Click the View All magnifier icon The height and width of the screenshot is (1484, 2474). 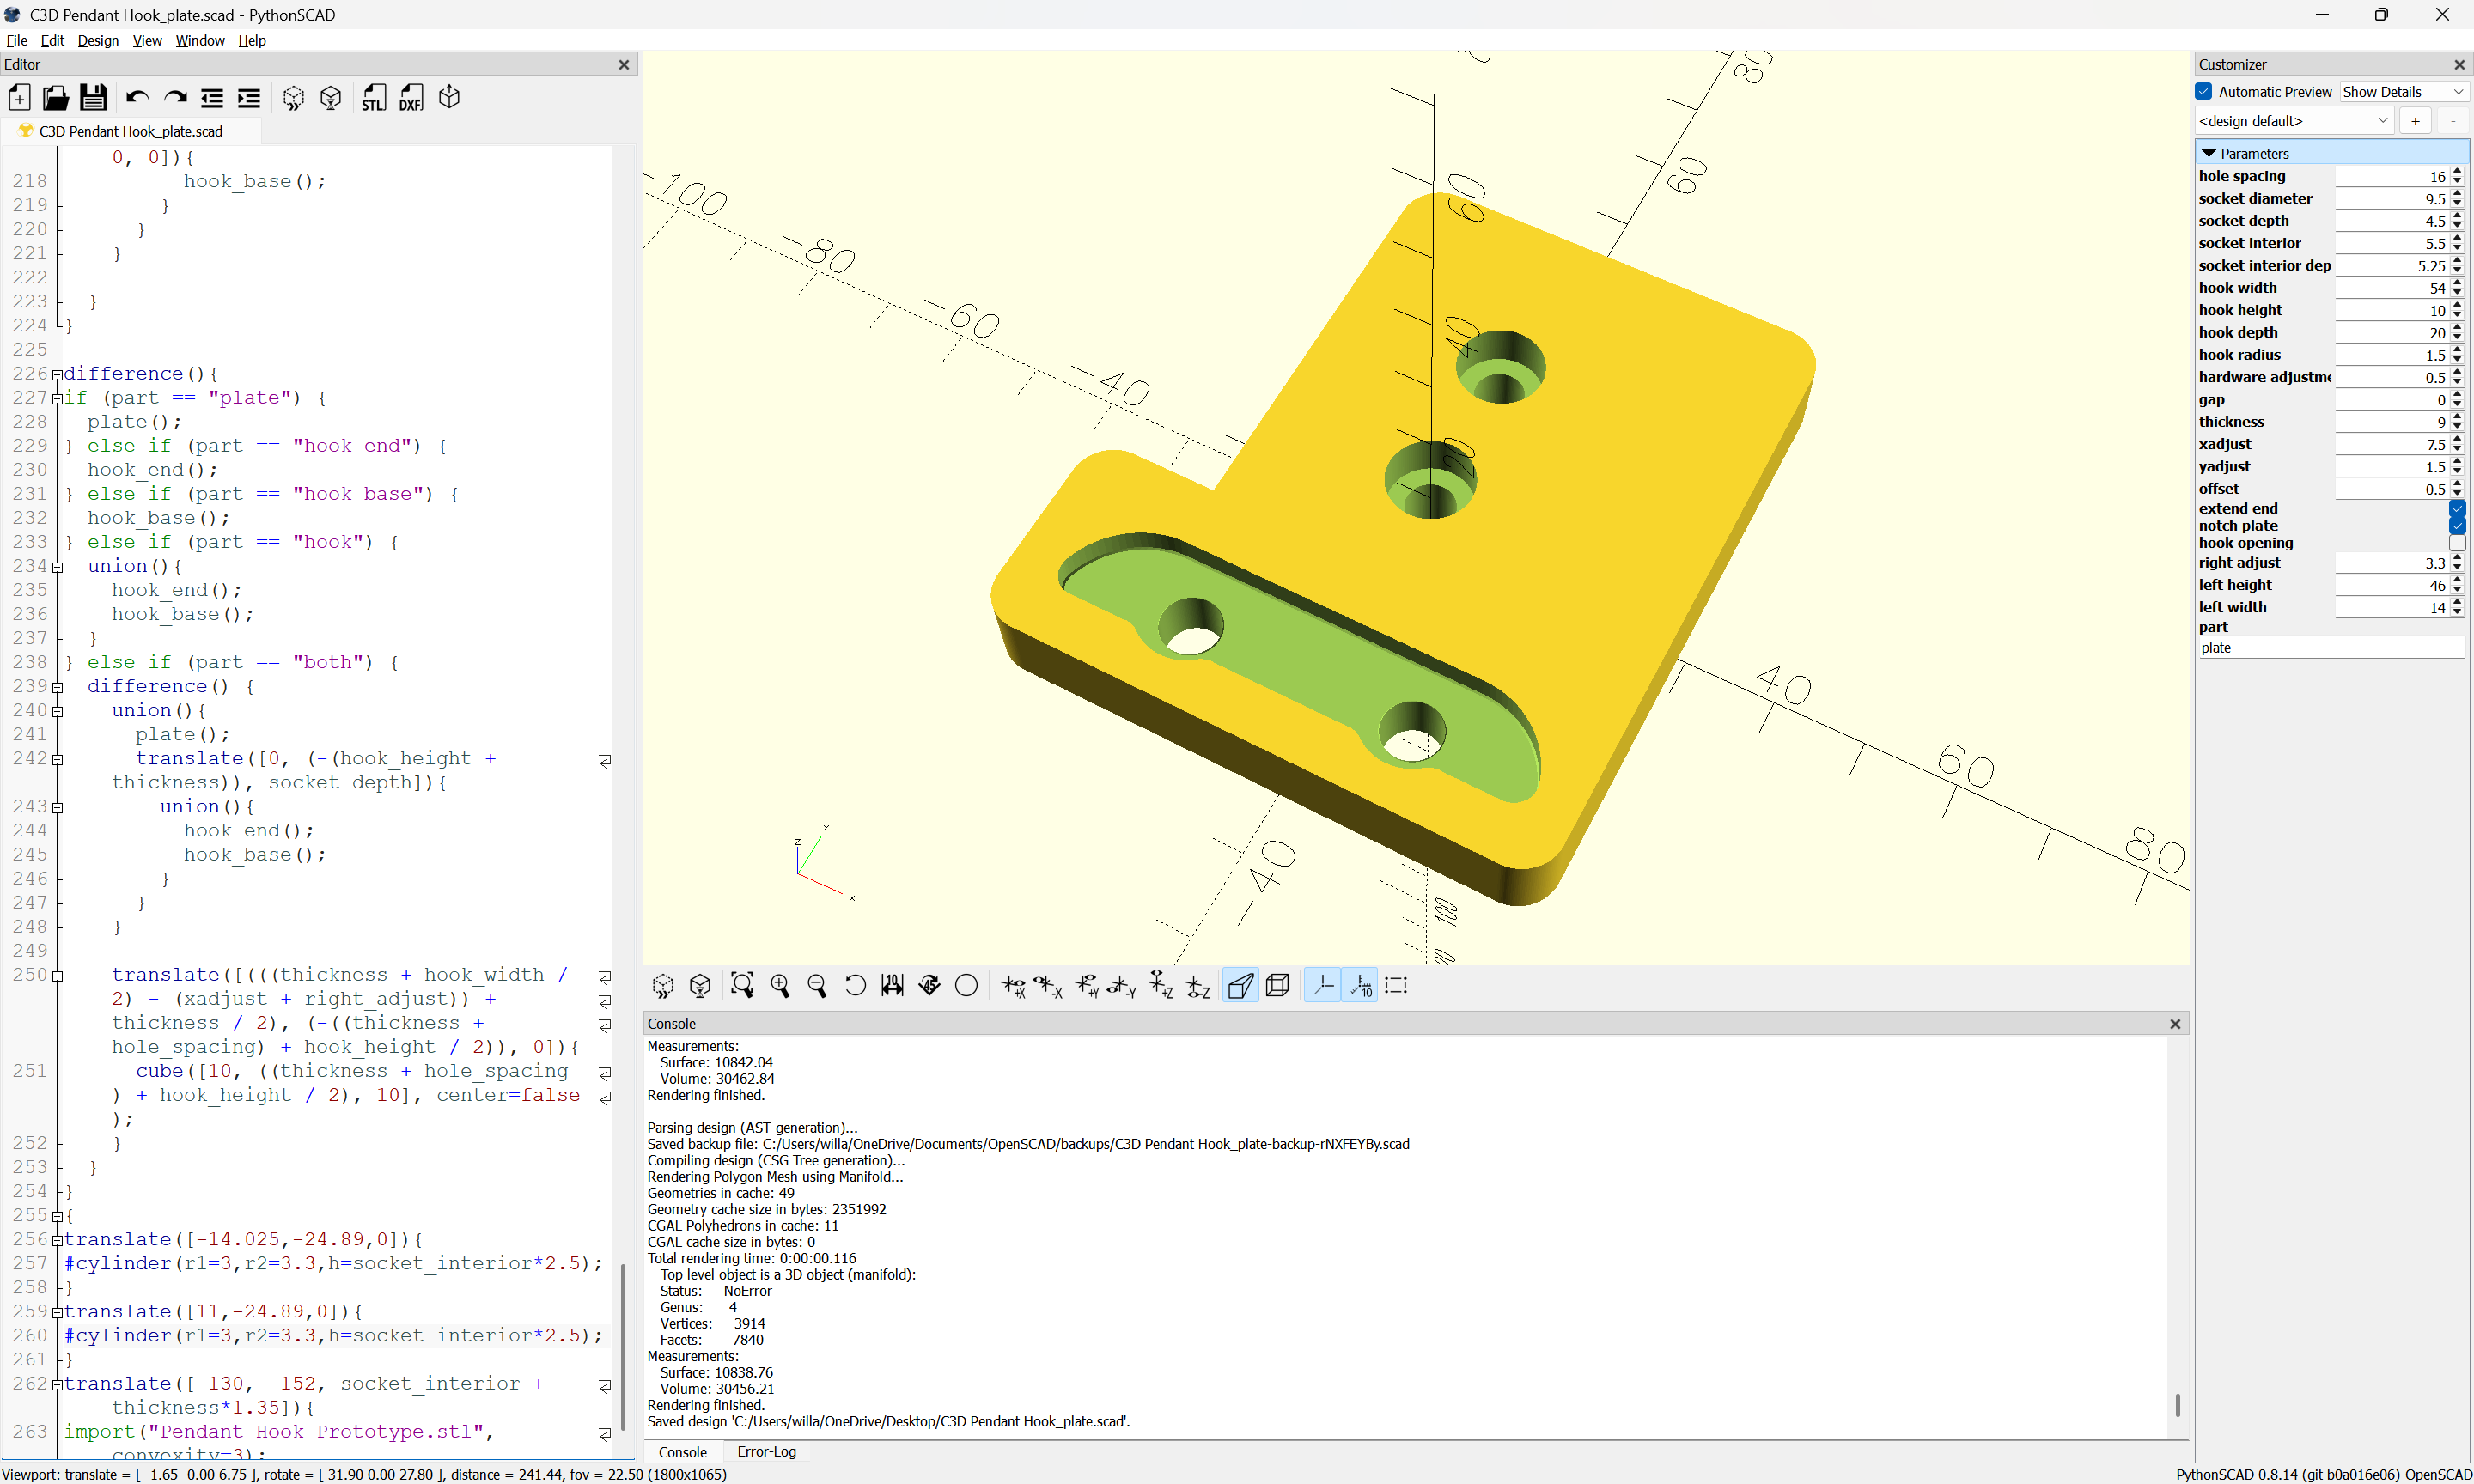[742, 986]
